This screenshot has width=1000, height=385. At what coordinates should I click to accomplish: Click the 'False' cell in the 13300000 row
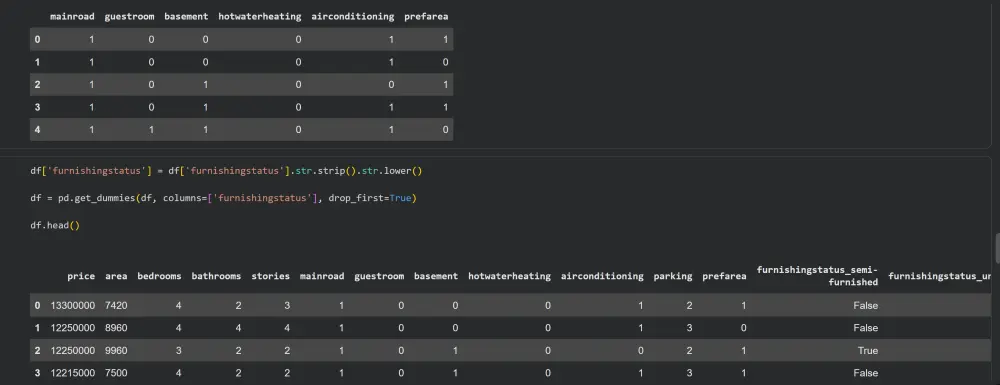click(865, 305)
